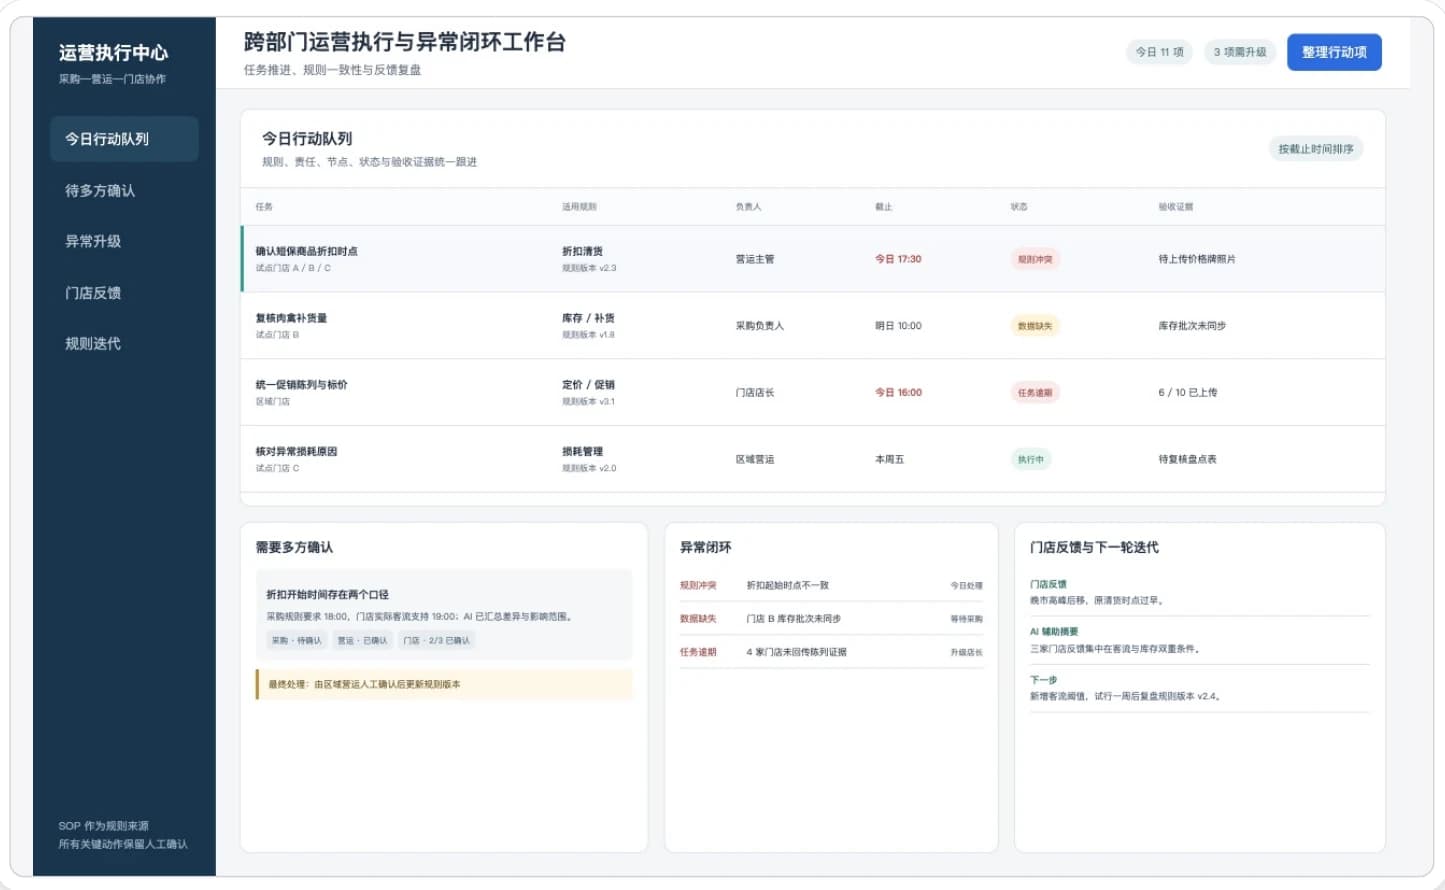Click the 定价 / 促销 rule cell
The width and height of the screenshot is (1445, 890).
588,385
